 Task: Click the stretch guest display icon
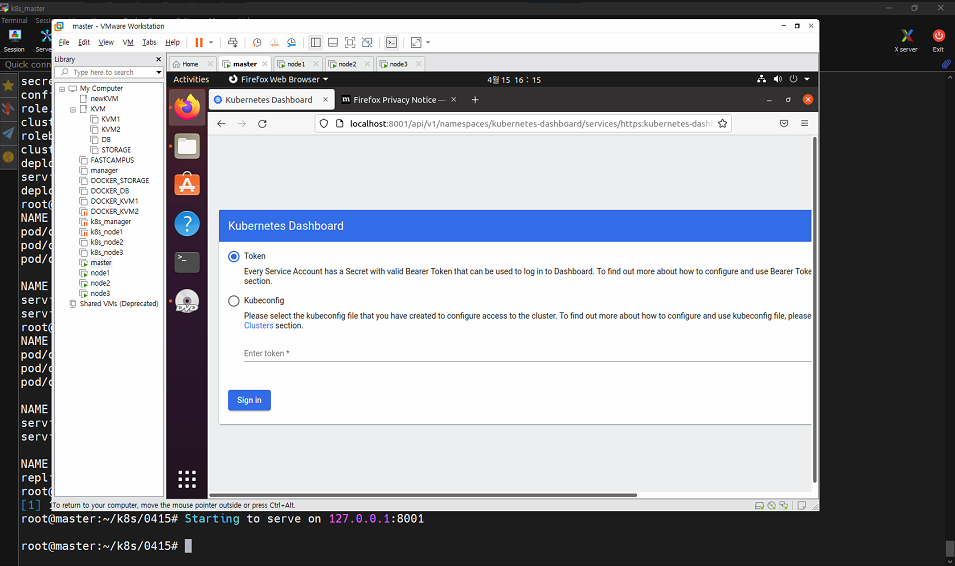pyautogui.click(x=416, y=43)
